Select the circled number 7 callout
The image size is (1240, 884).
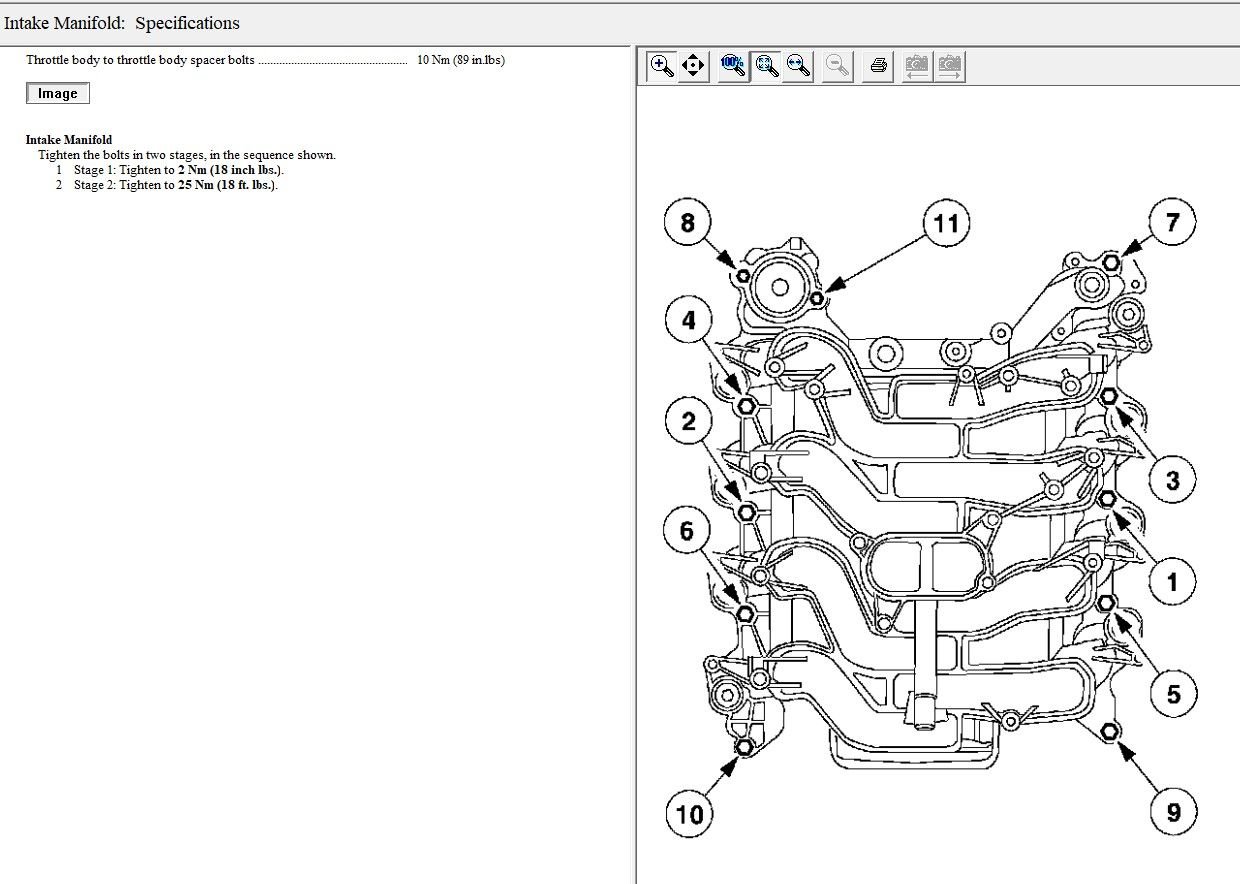(x=1172, y=221)
